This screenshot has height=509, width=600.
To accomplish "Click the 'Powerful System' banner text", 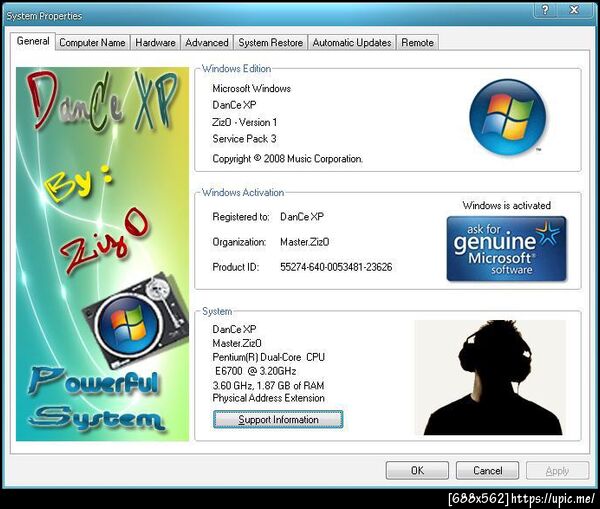I will [96, 398].
